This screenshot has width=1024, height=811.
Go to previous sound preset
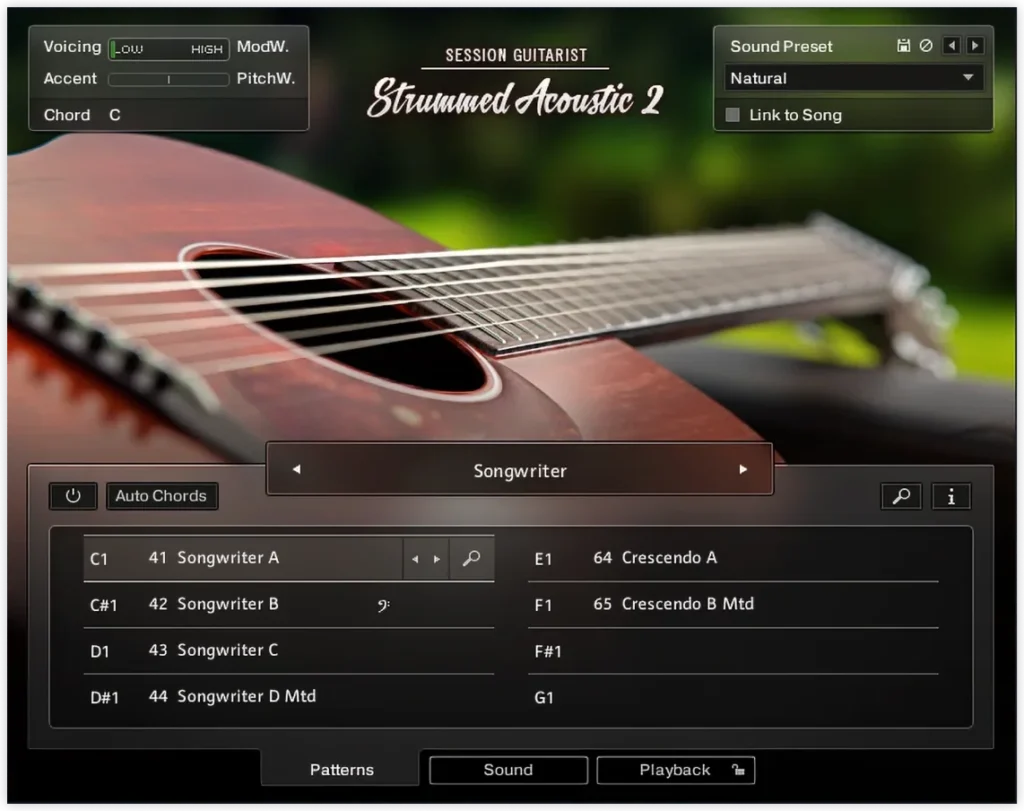(x=952, y=46)
